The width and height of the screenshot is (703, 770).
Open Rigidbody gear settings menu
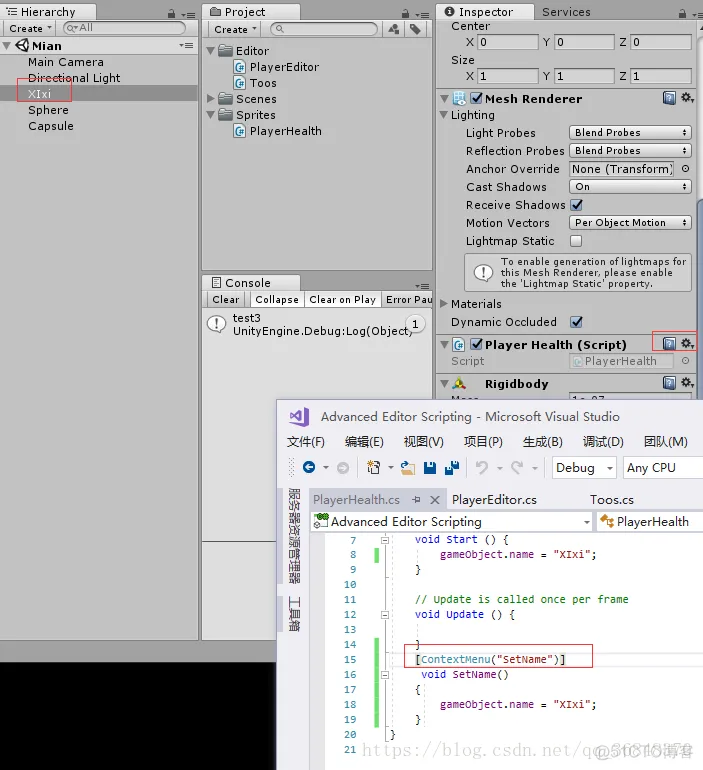687,383
